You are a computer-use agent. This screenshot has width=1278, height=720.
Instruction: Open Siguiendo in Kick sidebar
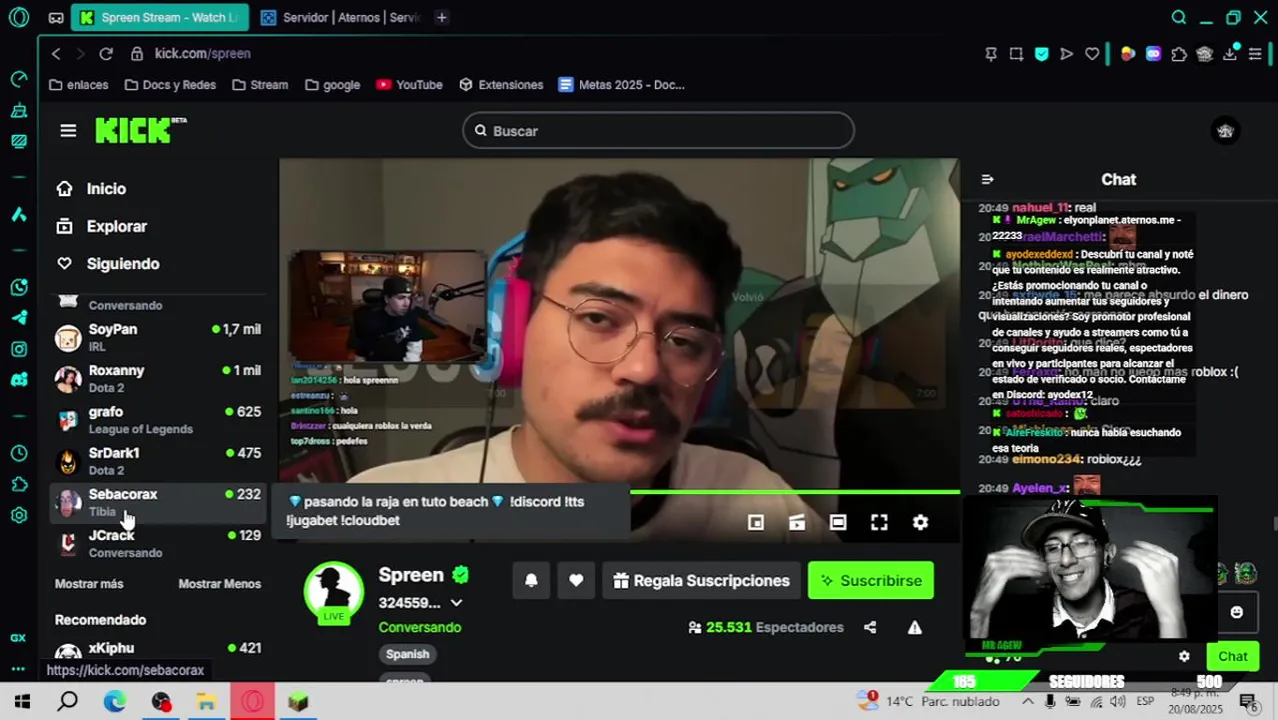[122, 264]
